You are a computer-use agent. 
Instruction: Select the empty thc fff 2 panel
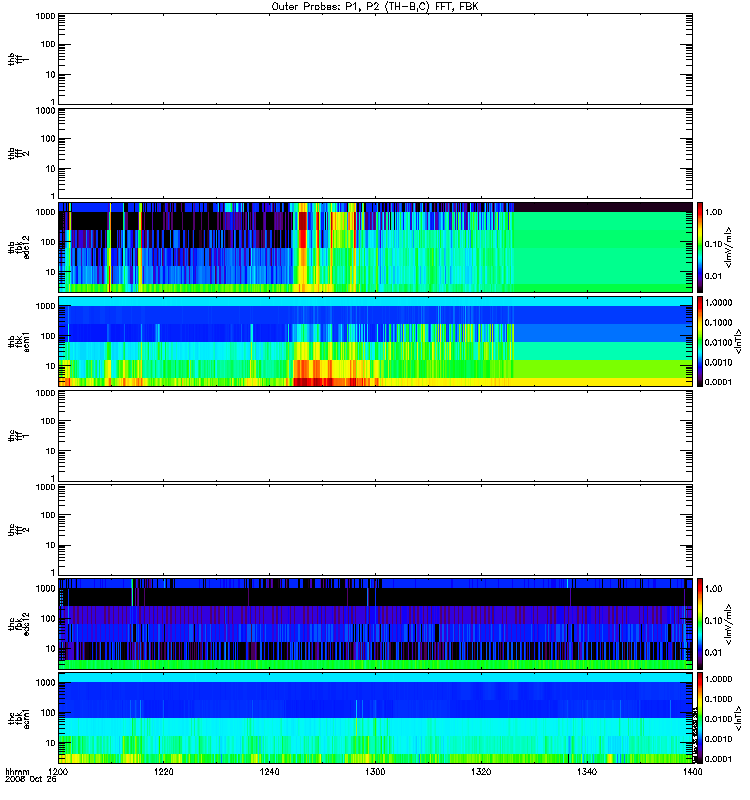point(375,530)
